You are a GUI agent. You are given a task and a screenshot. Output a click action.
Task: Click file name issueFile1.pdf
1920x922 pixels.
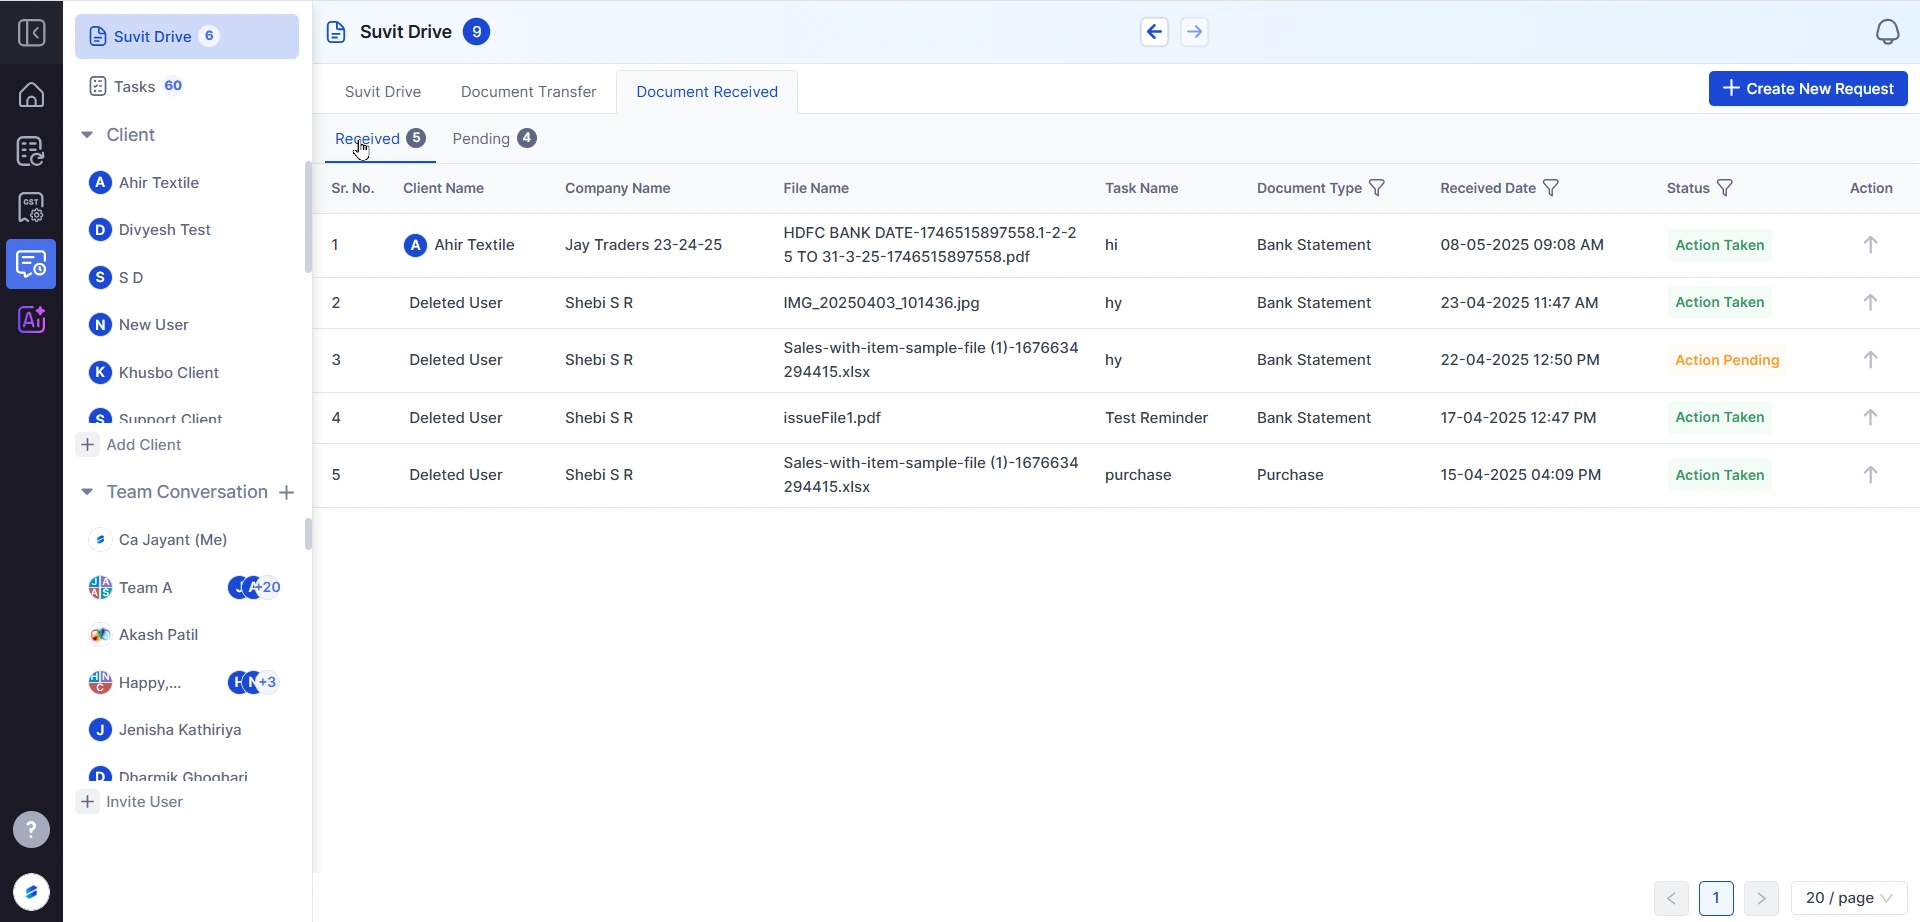[832, 418]
